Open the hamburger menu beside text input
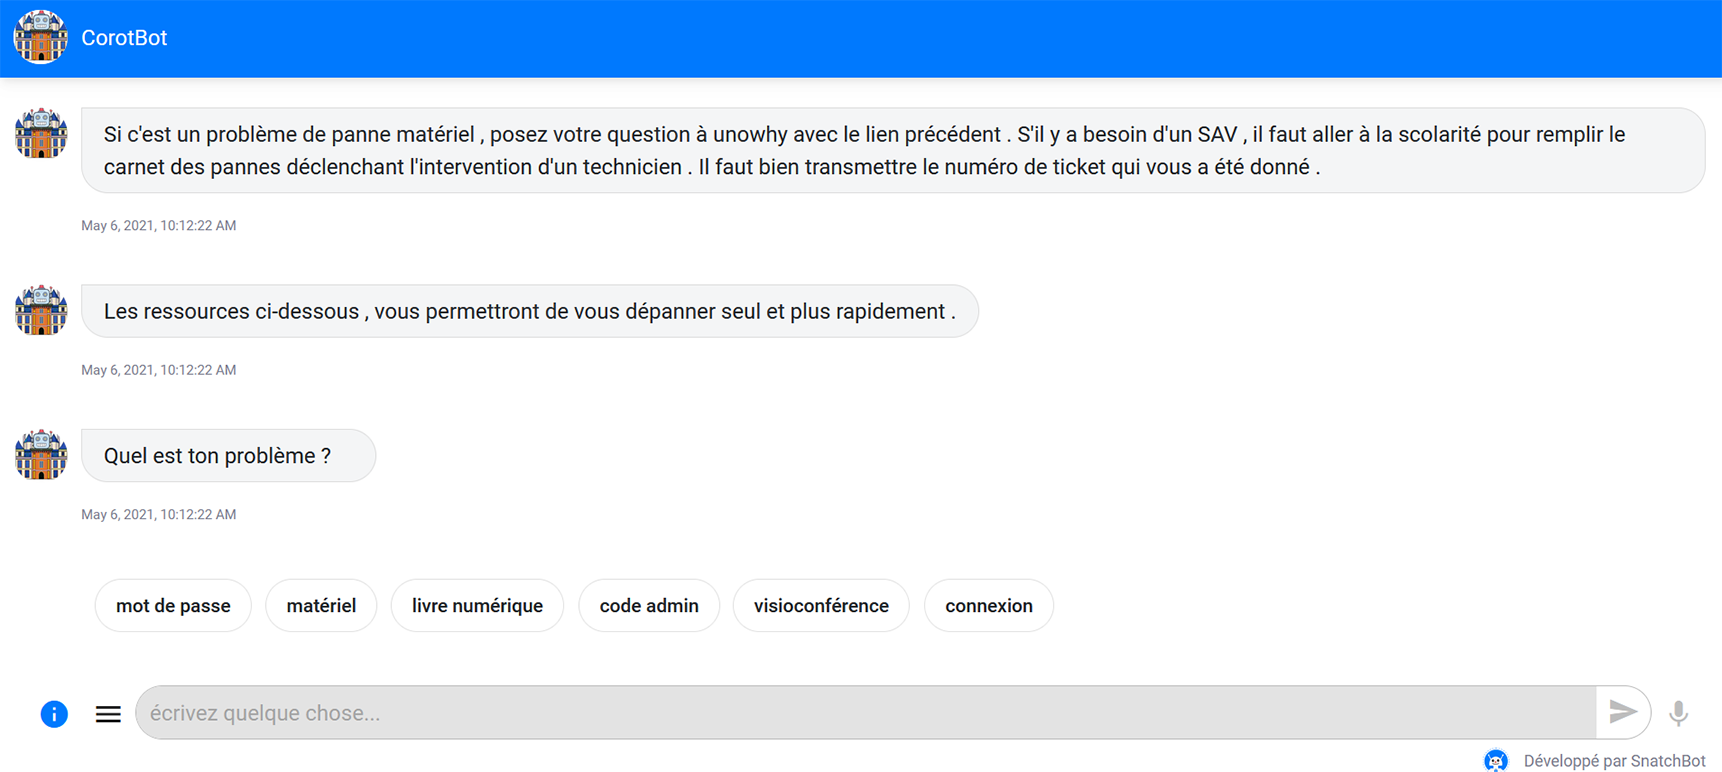This screenshot has width=1722, height=772. (x=108, y=714)
